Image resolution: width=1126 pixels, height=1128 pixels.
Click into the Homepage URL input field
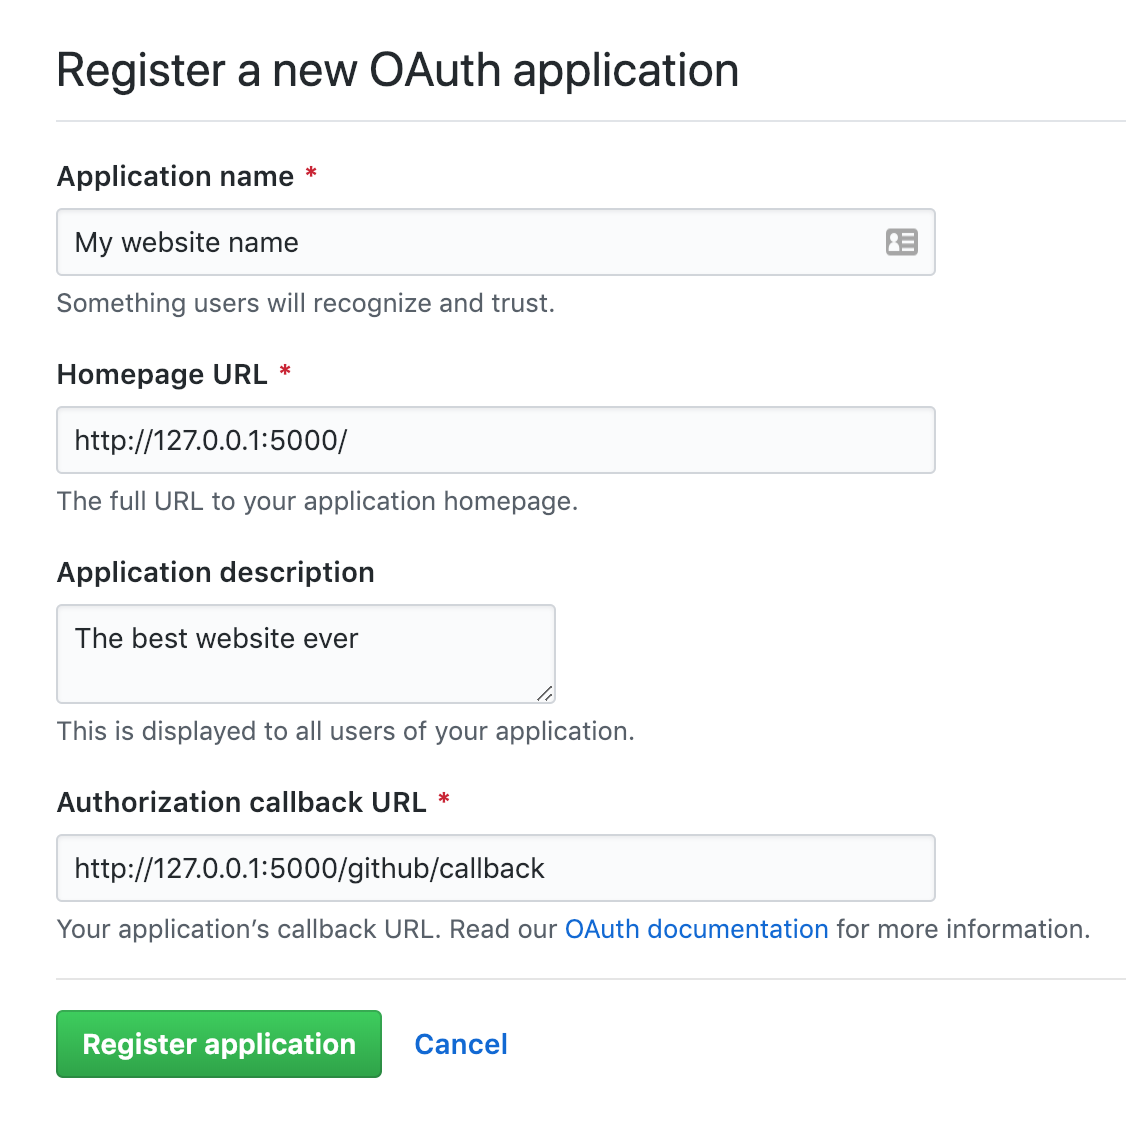coord(495,440)
